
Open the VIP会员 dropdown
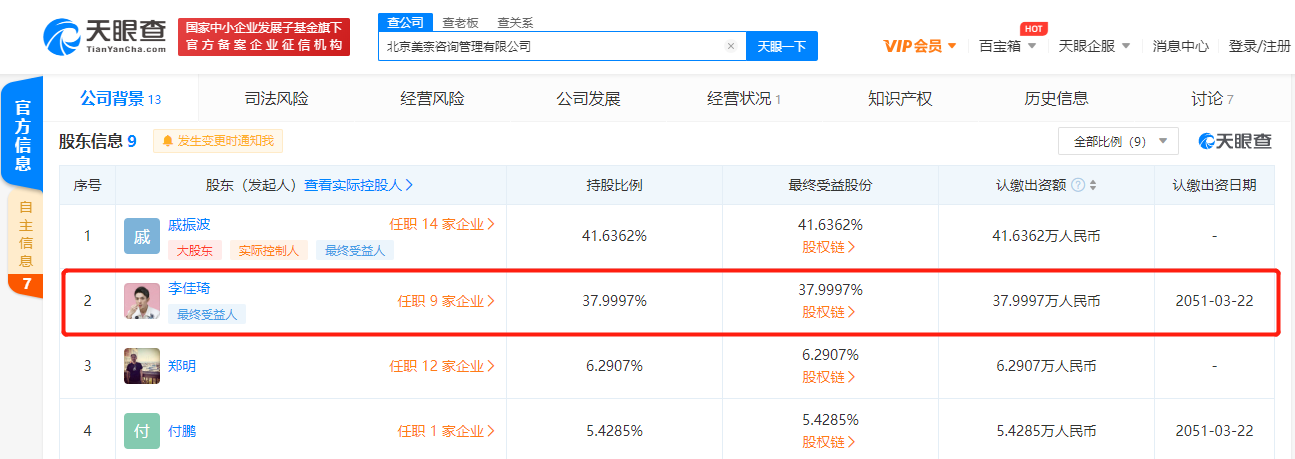pyautogui.click(x=920, y=46)
